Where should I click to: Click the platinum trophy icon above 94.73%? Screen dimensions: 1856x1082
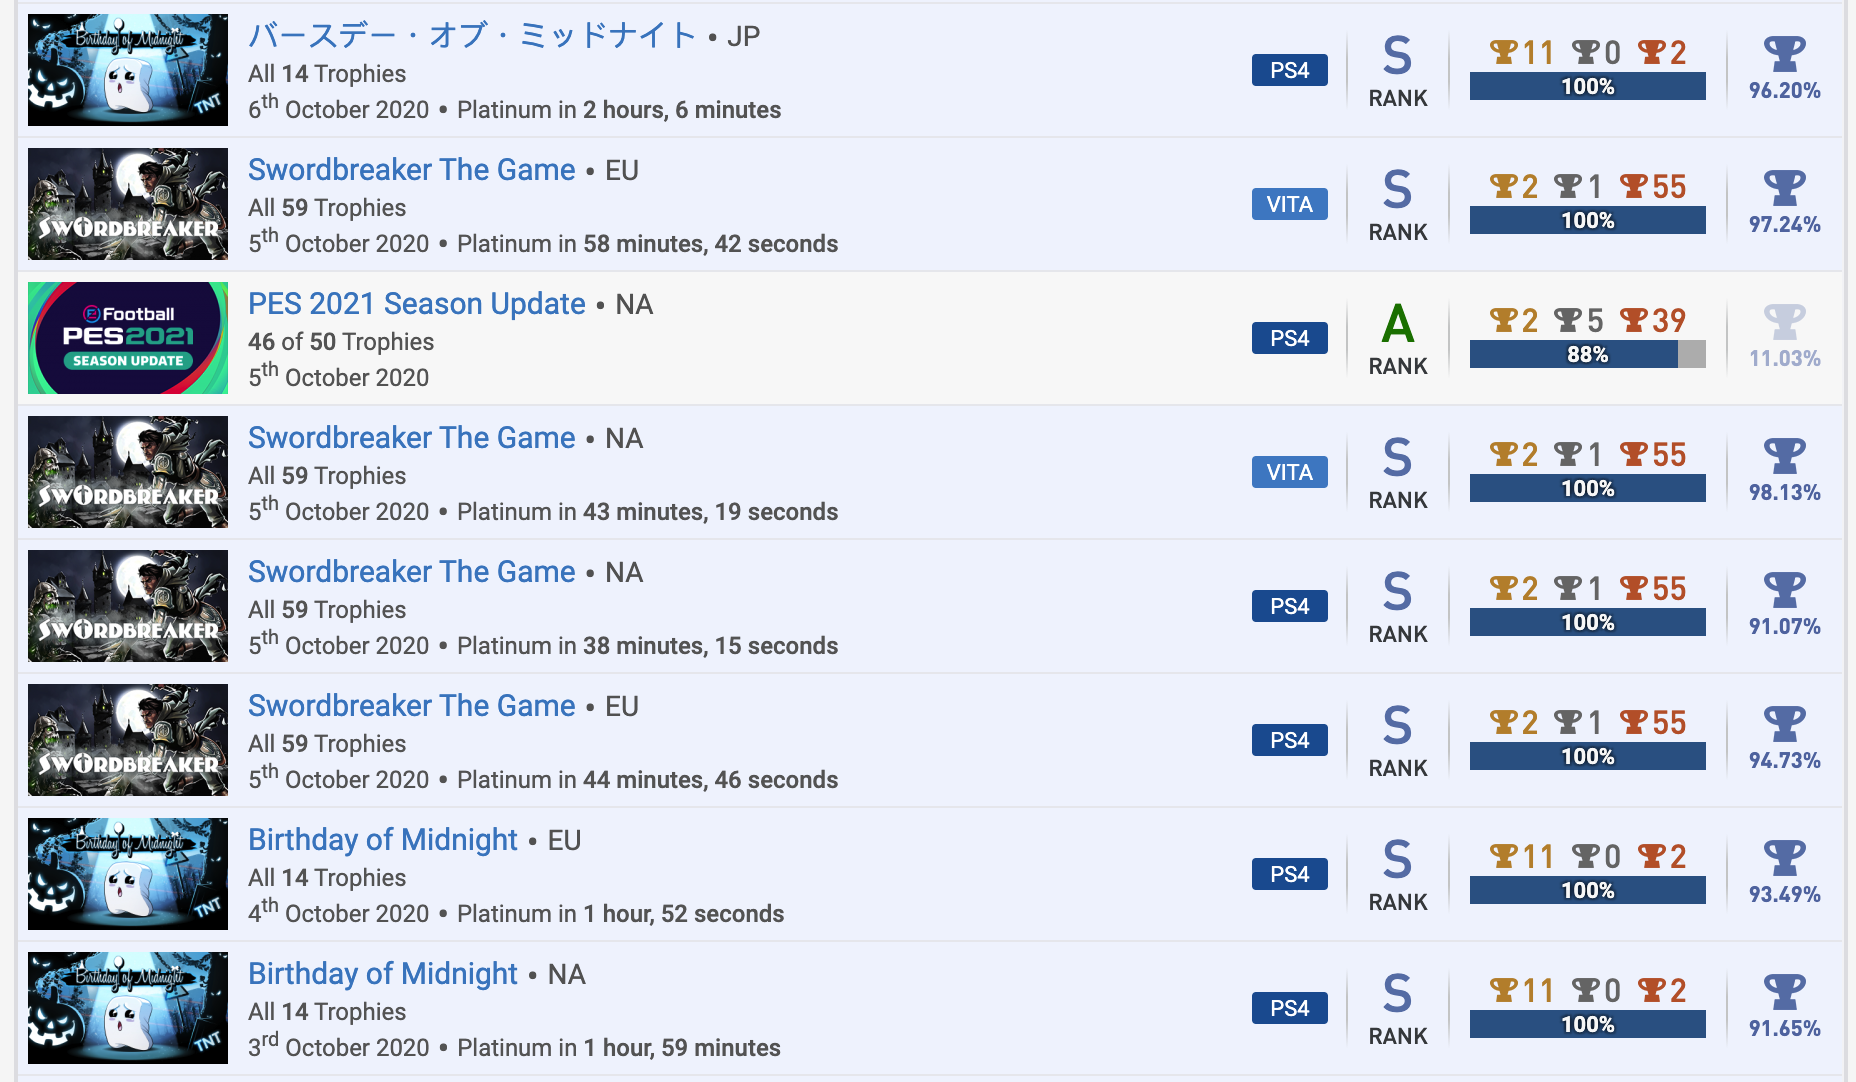pyautogui.click(x=1784, y=724)
